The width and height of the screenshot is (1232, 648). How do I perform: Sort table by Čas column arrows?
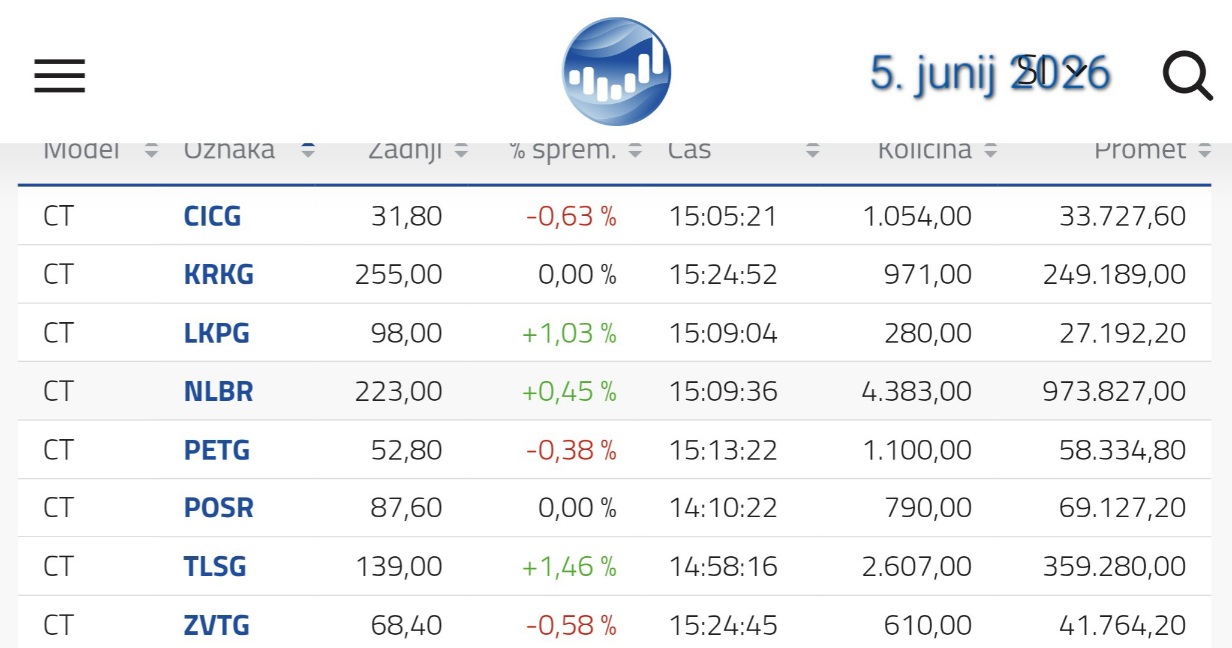coord(813,151)
